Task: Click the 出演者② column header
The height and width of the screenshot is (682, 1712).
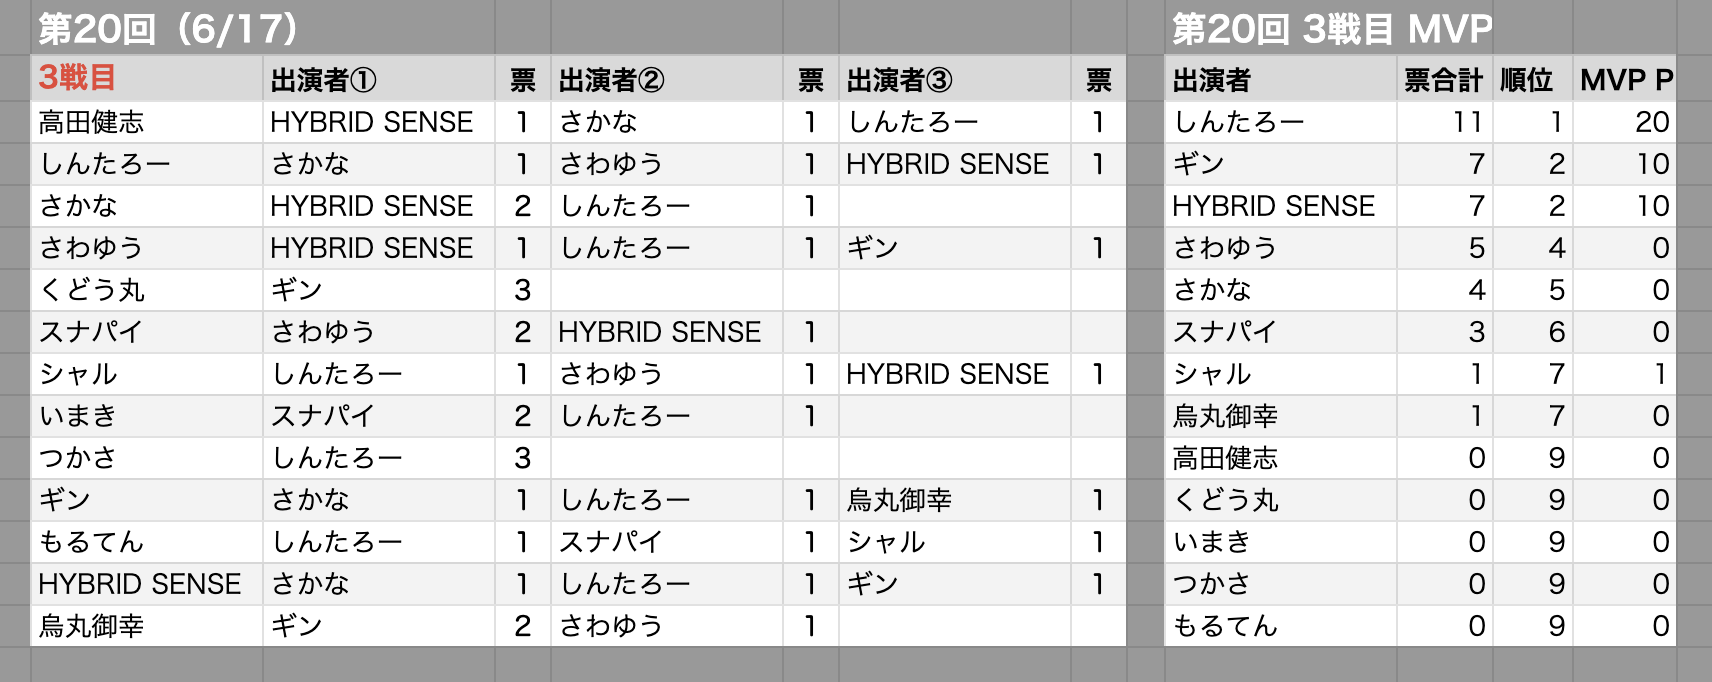Action: click(x=667, y=79)
